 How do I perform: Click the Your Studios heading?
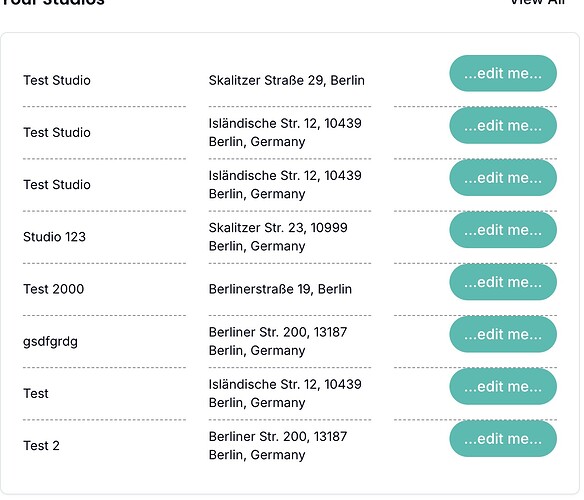53,2
